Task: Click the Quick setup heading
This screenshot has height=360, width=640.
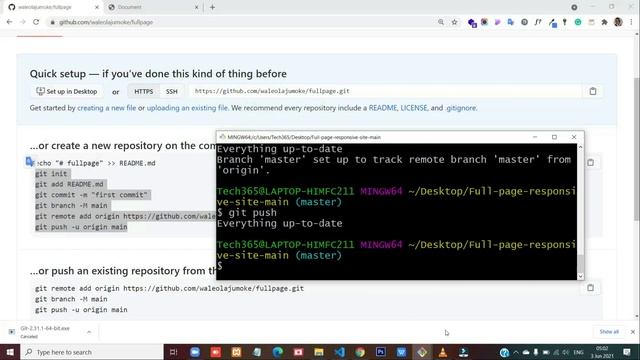Action: pyautogui.click(x=158, y=74)
